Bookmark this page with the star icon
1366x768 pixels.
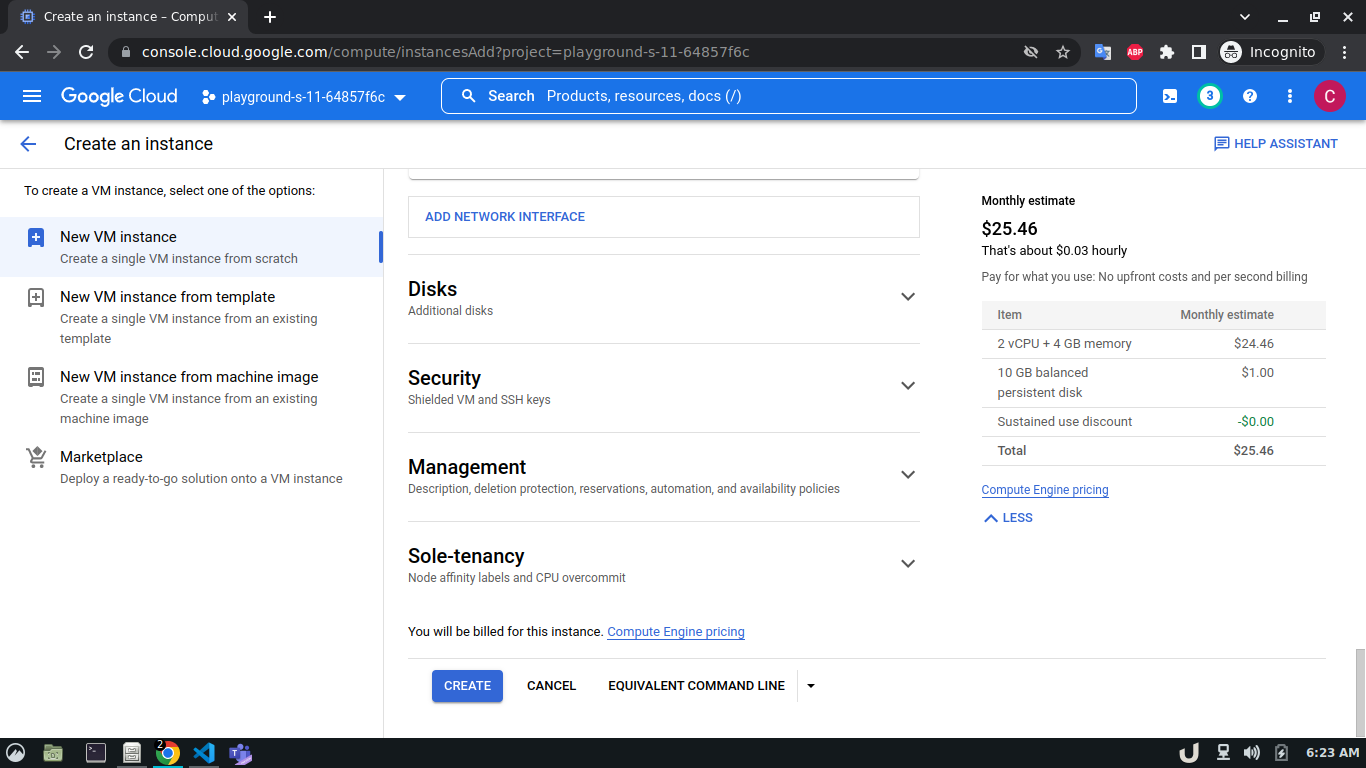[1063, 52]
